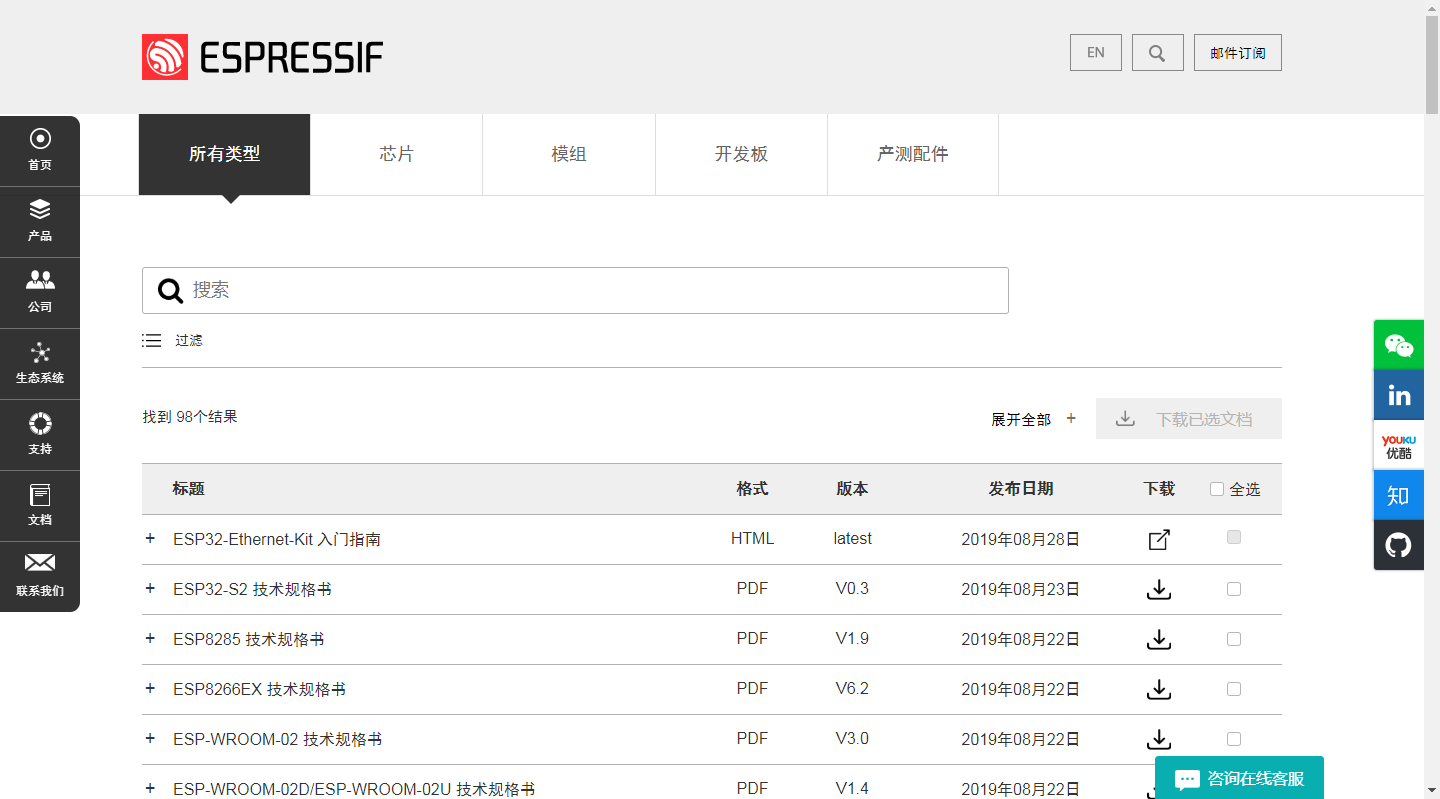1440x799 pixels.
Task: Click the LinkedIn social icon
Action: pyautogui.click(x=1399, y=395)
